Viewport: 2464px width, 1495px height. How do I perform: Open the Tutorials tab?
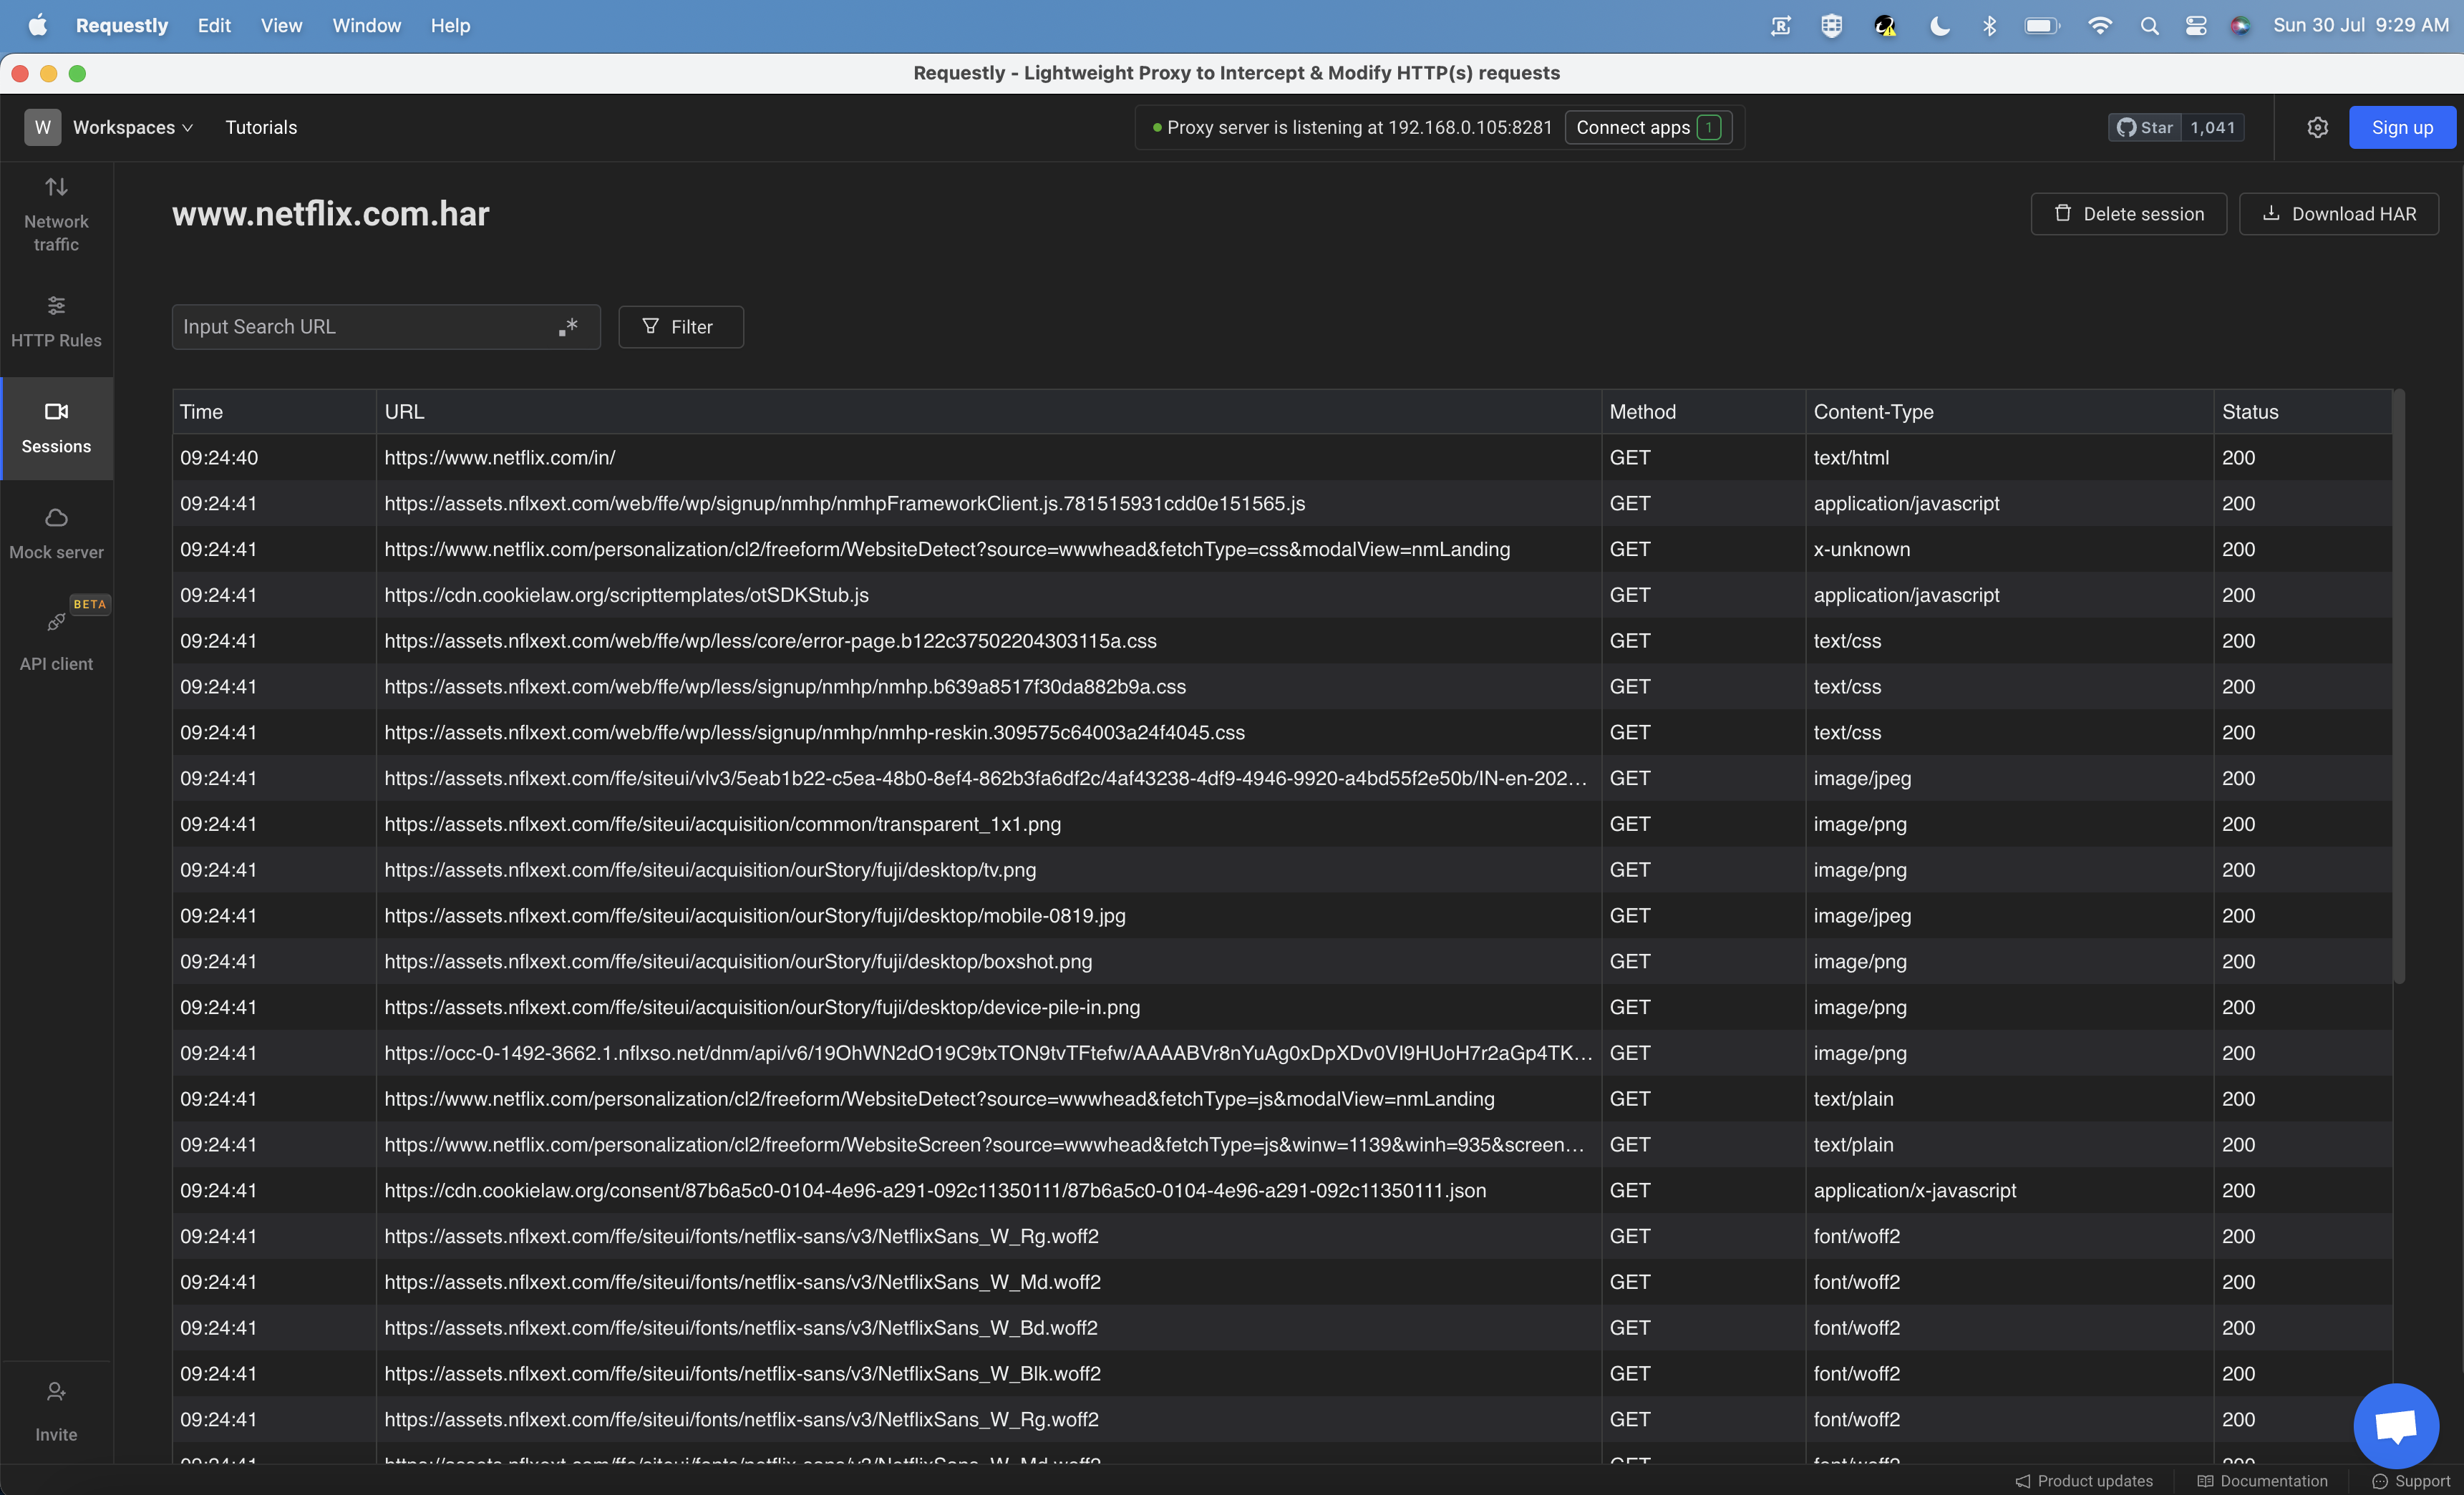pyautogui.click(x=261, y=127)
